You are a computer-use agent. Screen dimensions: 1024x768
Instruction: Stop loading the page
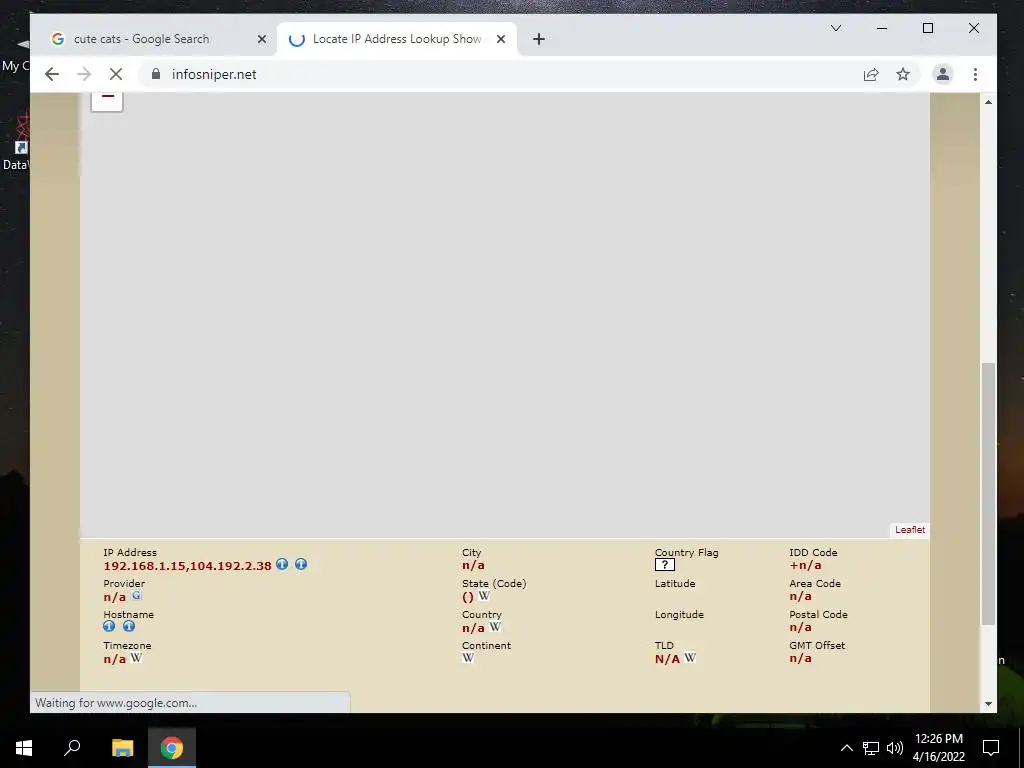coord(116,74)
